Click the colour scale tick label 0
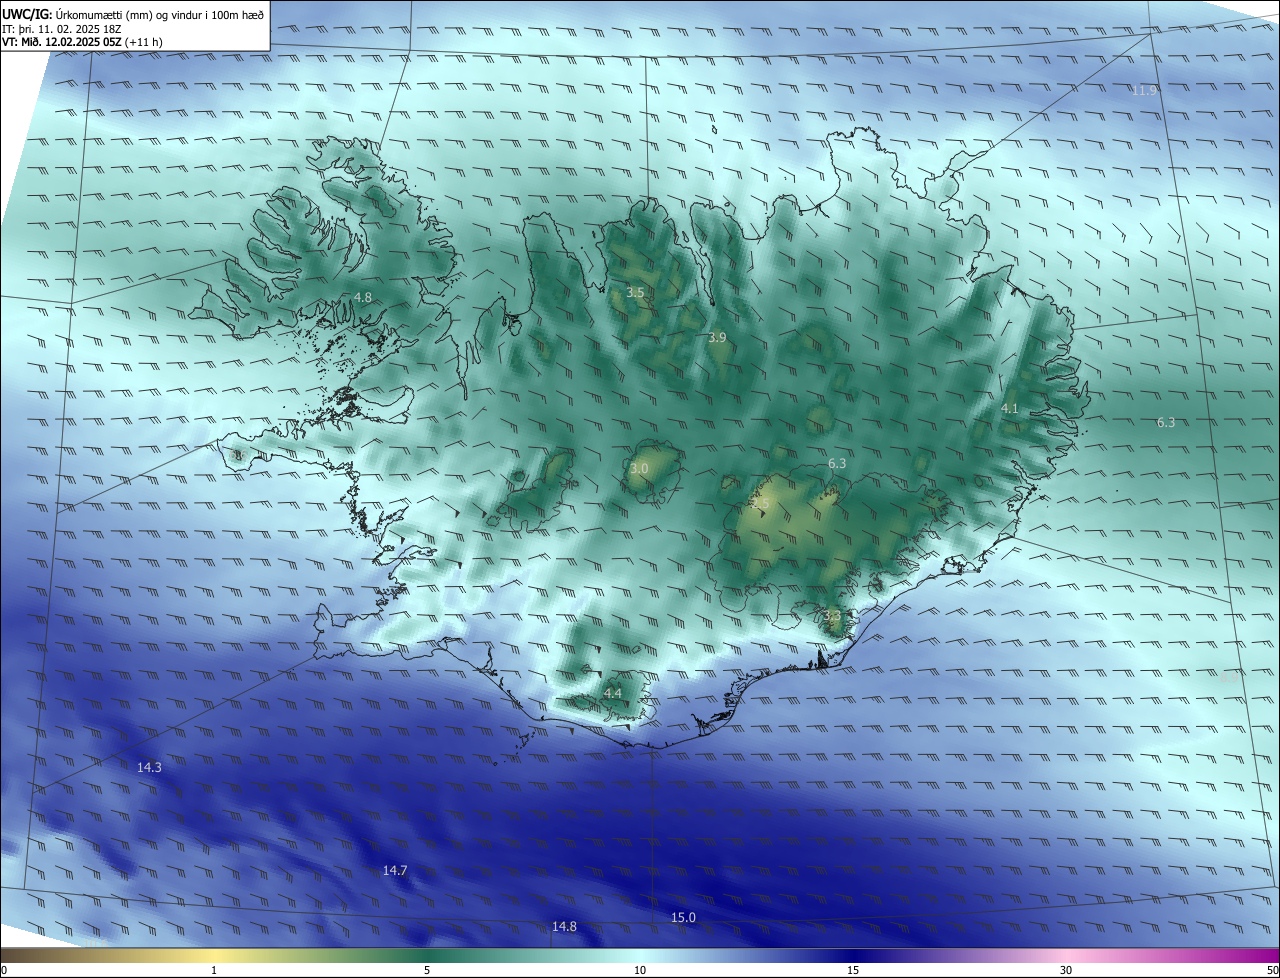This screenshot has height=978, width=1280. coord(3,970)
